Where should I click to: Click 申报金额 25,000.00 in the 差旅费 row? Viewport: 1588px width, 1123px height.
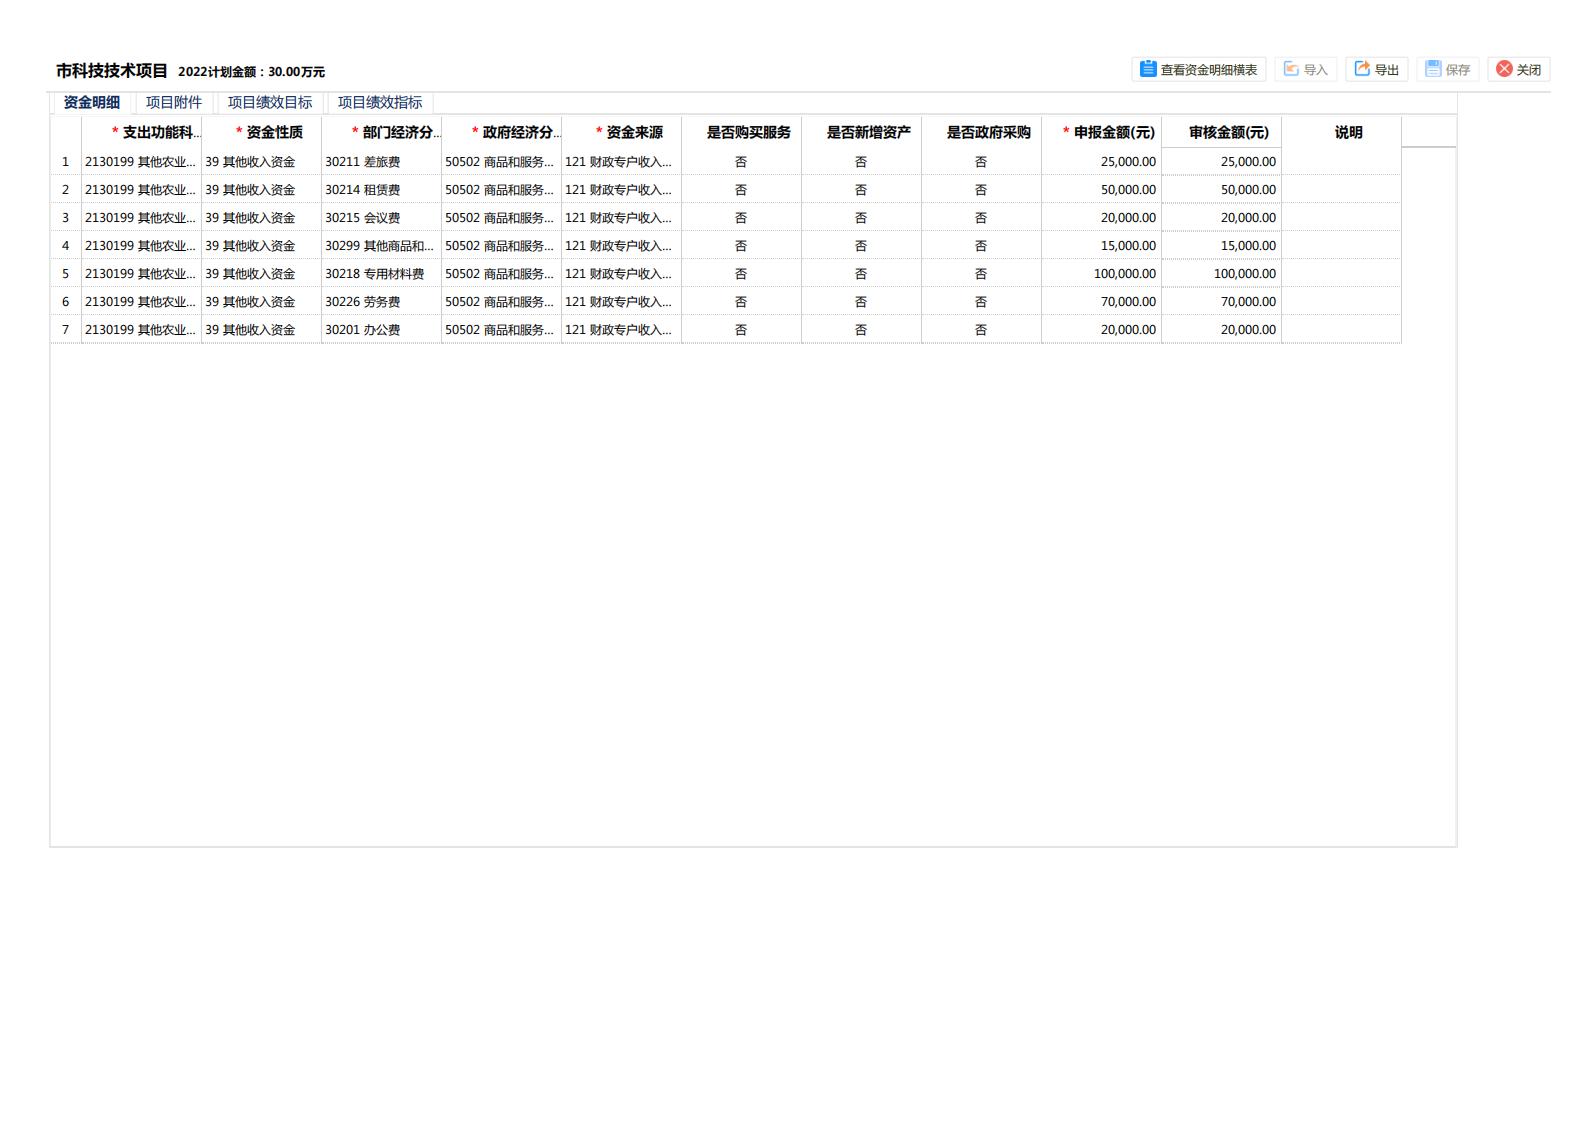[1101, 161]
